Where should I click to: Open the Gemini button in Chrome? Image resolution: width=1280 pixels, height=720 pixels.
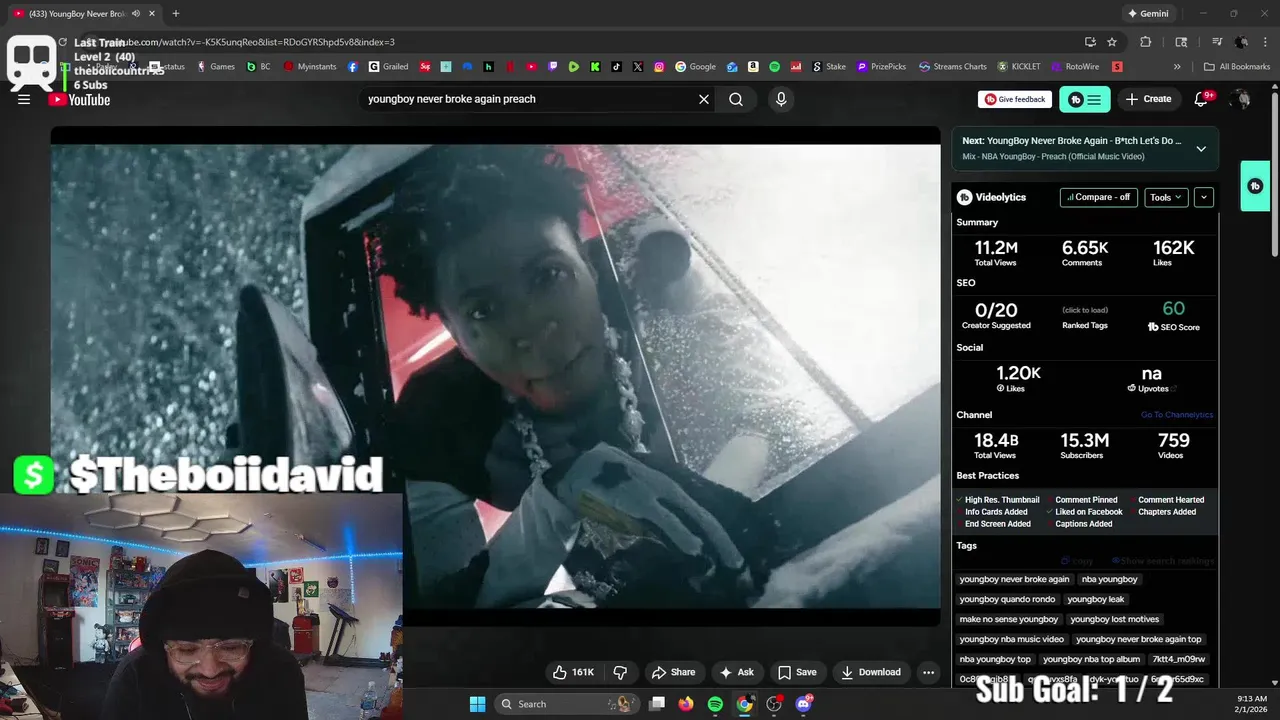coord(1147,14)
